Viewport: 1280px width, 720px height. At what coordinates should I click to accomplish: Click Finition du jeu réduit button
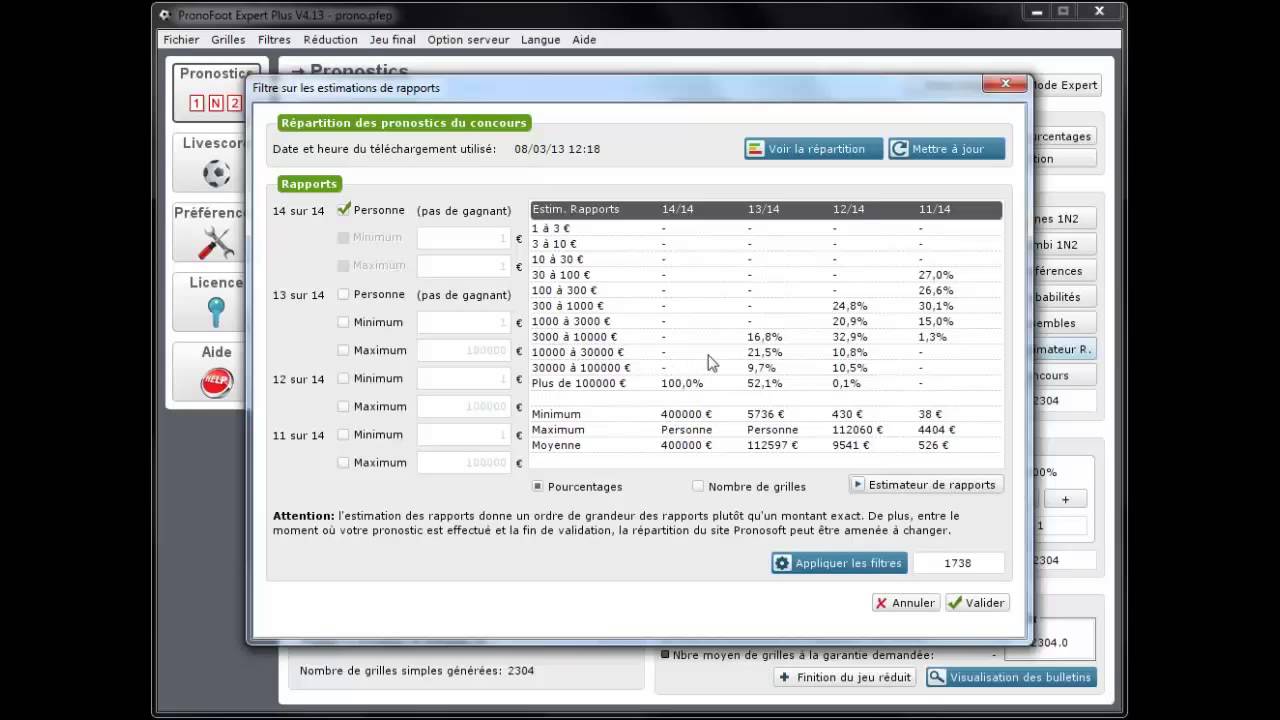click(844, 677)
